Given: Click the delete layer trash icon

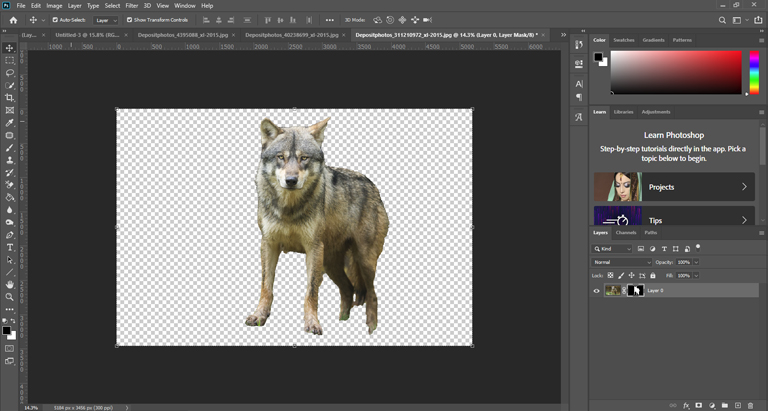Looking at the screenshot, I should click(x=751, y=405).
